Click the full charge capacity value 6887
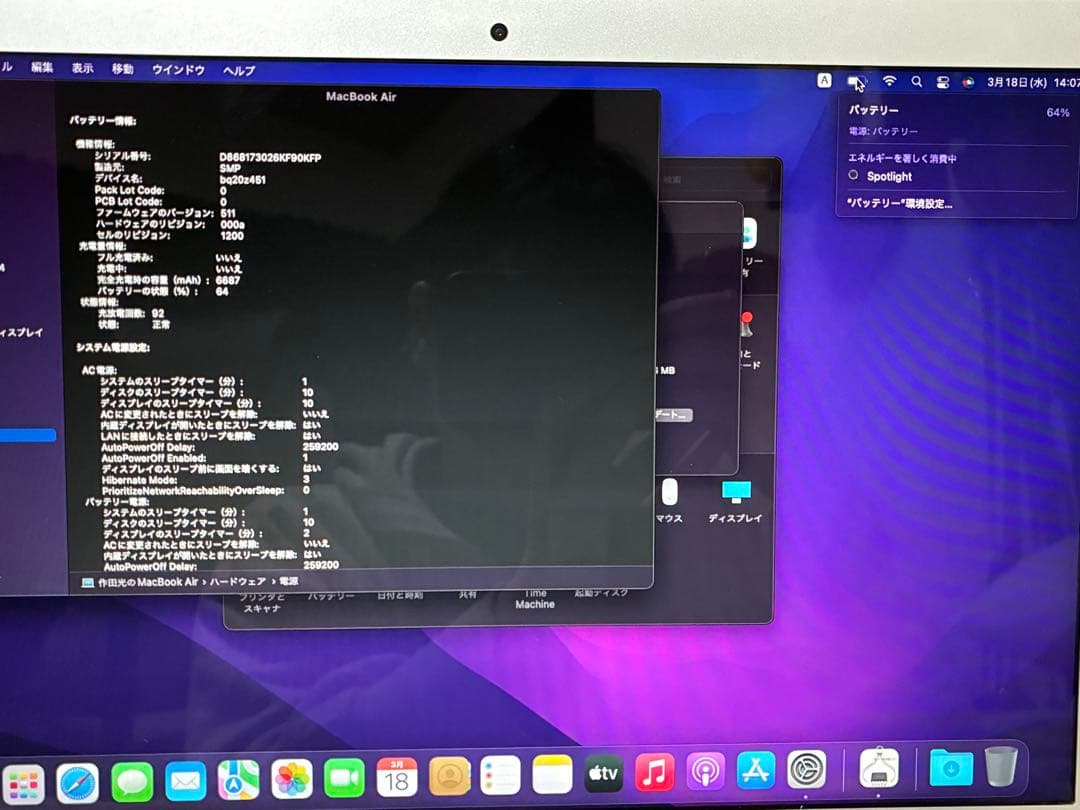Image resolution: width=1080 pixels, height=810 pixels. pos(227,280)
